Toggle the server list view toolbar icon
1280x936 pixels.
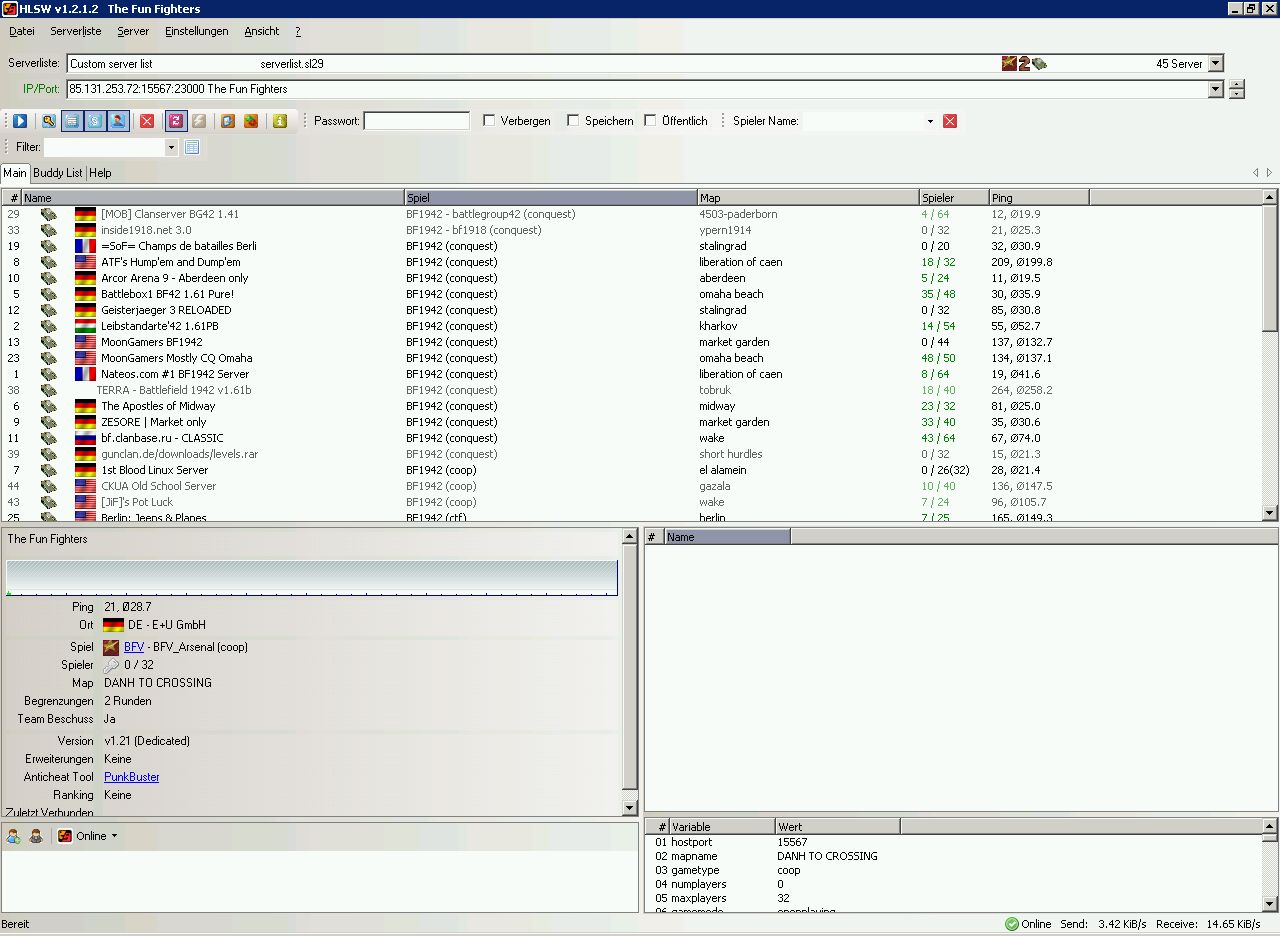pos(72,121)
